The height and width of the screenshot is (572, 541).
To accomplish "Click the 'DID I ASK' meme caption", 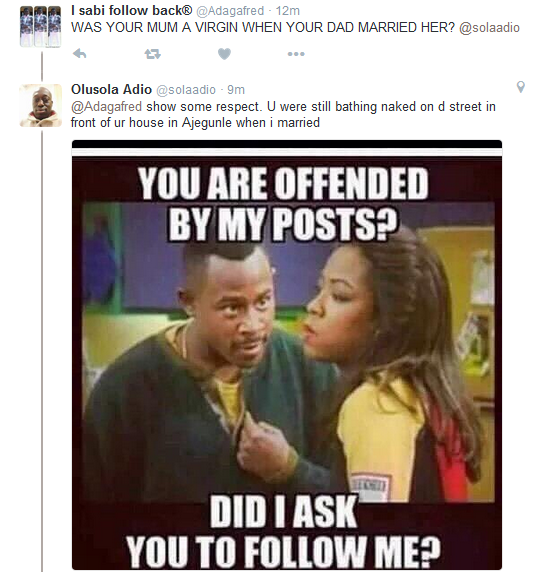I will coord(283,511).
